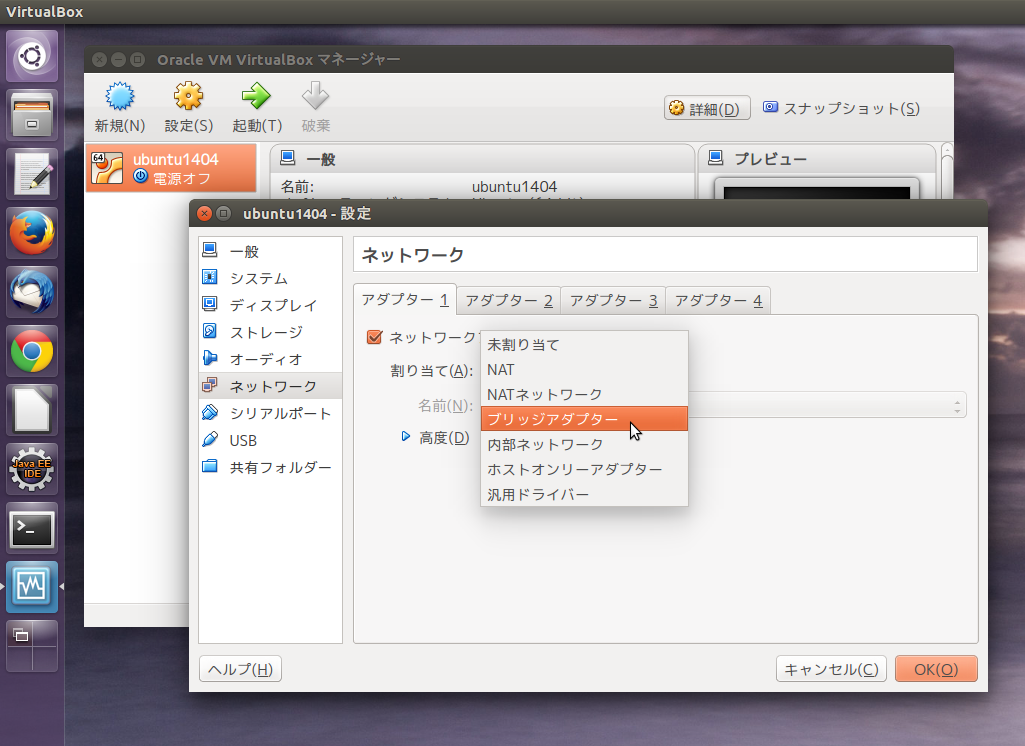Open 共有フォルダー category in settings sidebar
This screenshot has width=1025, height=746.
pyautogui.click(x=270, y=467)
